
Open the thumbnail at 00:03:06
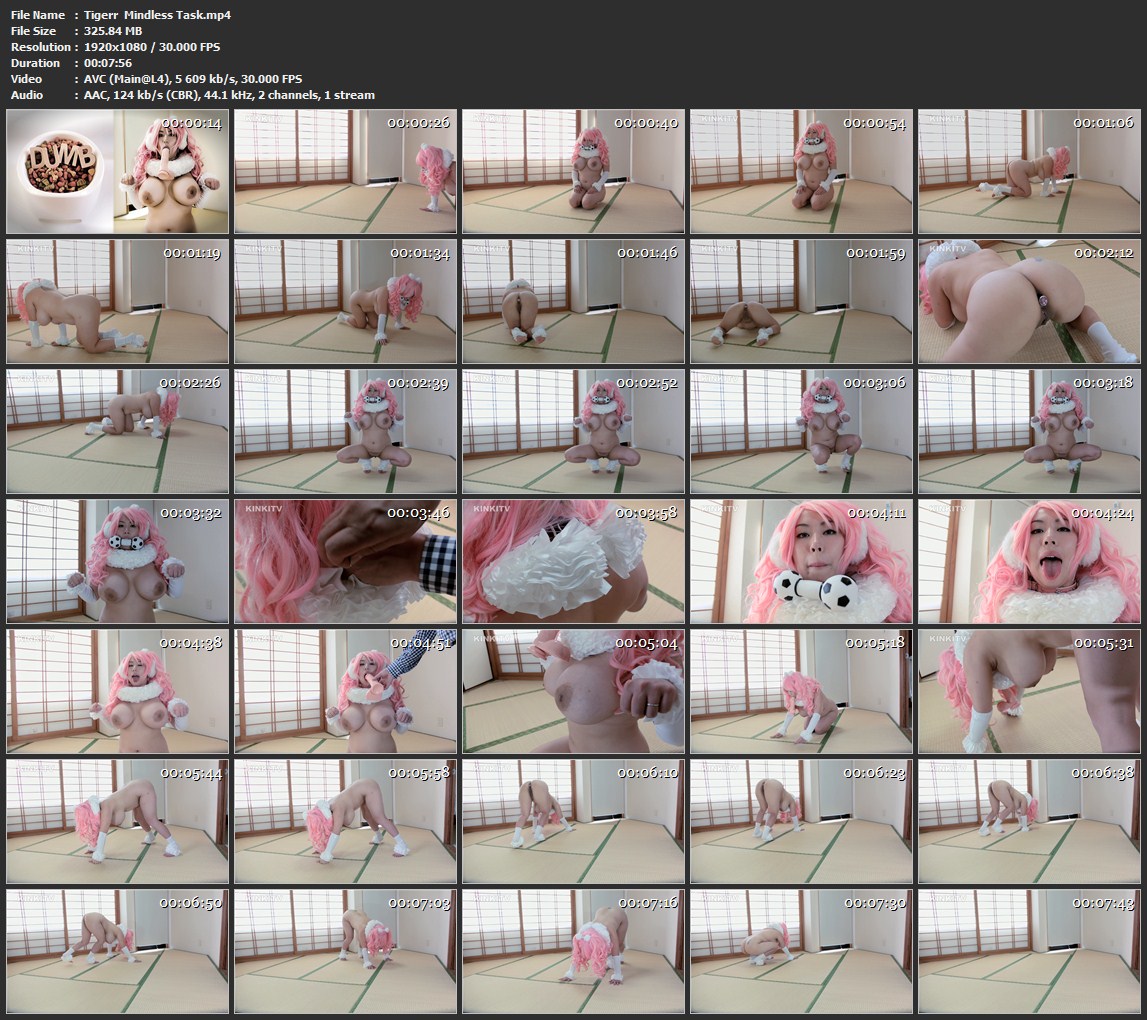pos(802,431)
